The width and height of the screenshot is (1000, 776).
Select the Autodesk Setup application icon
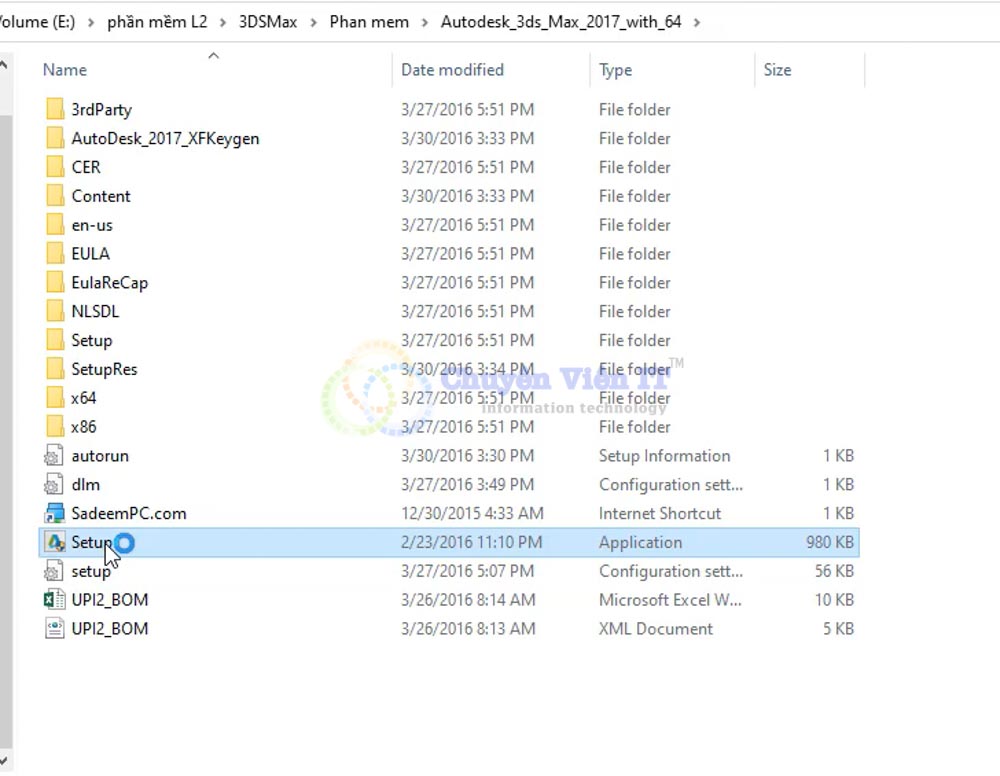pos(55,542)
